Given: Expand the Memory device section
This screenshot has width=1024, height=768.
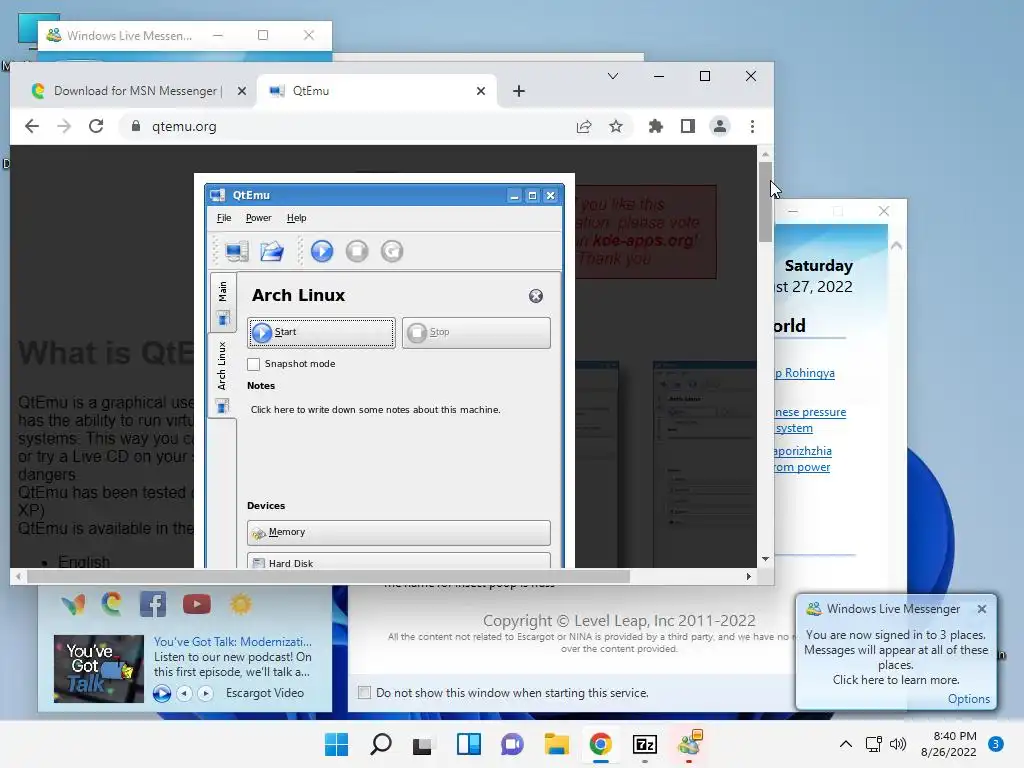Looking at the screenshot, I should 398,532.
